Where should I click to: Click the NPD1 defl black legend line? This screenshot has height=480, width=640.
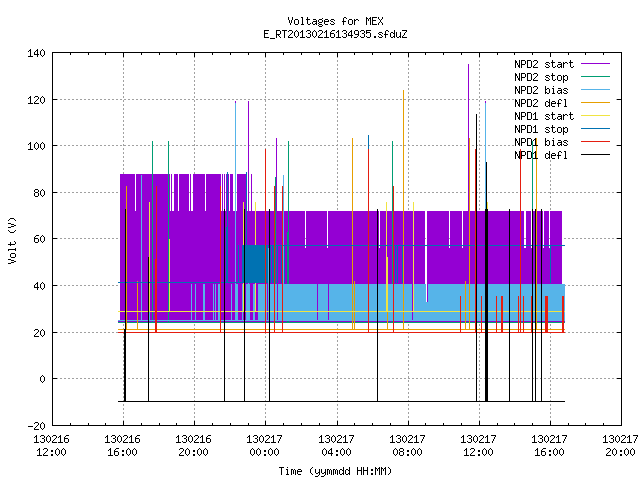coord(595,155)
